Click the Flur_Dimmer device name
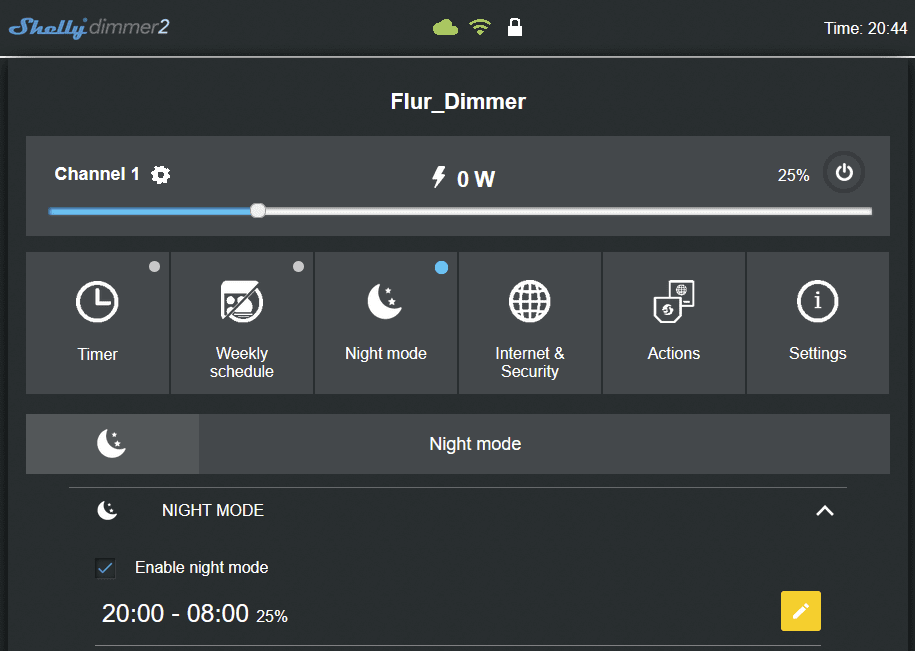915x651 pixels. coord(458,101)
